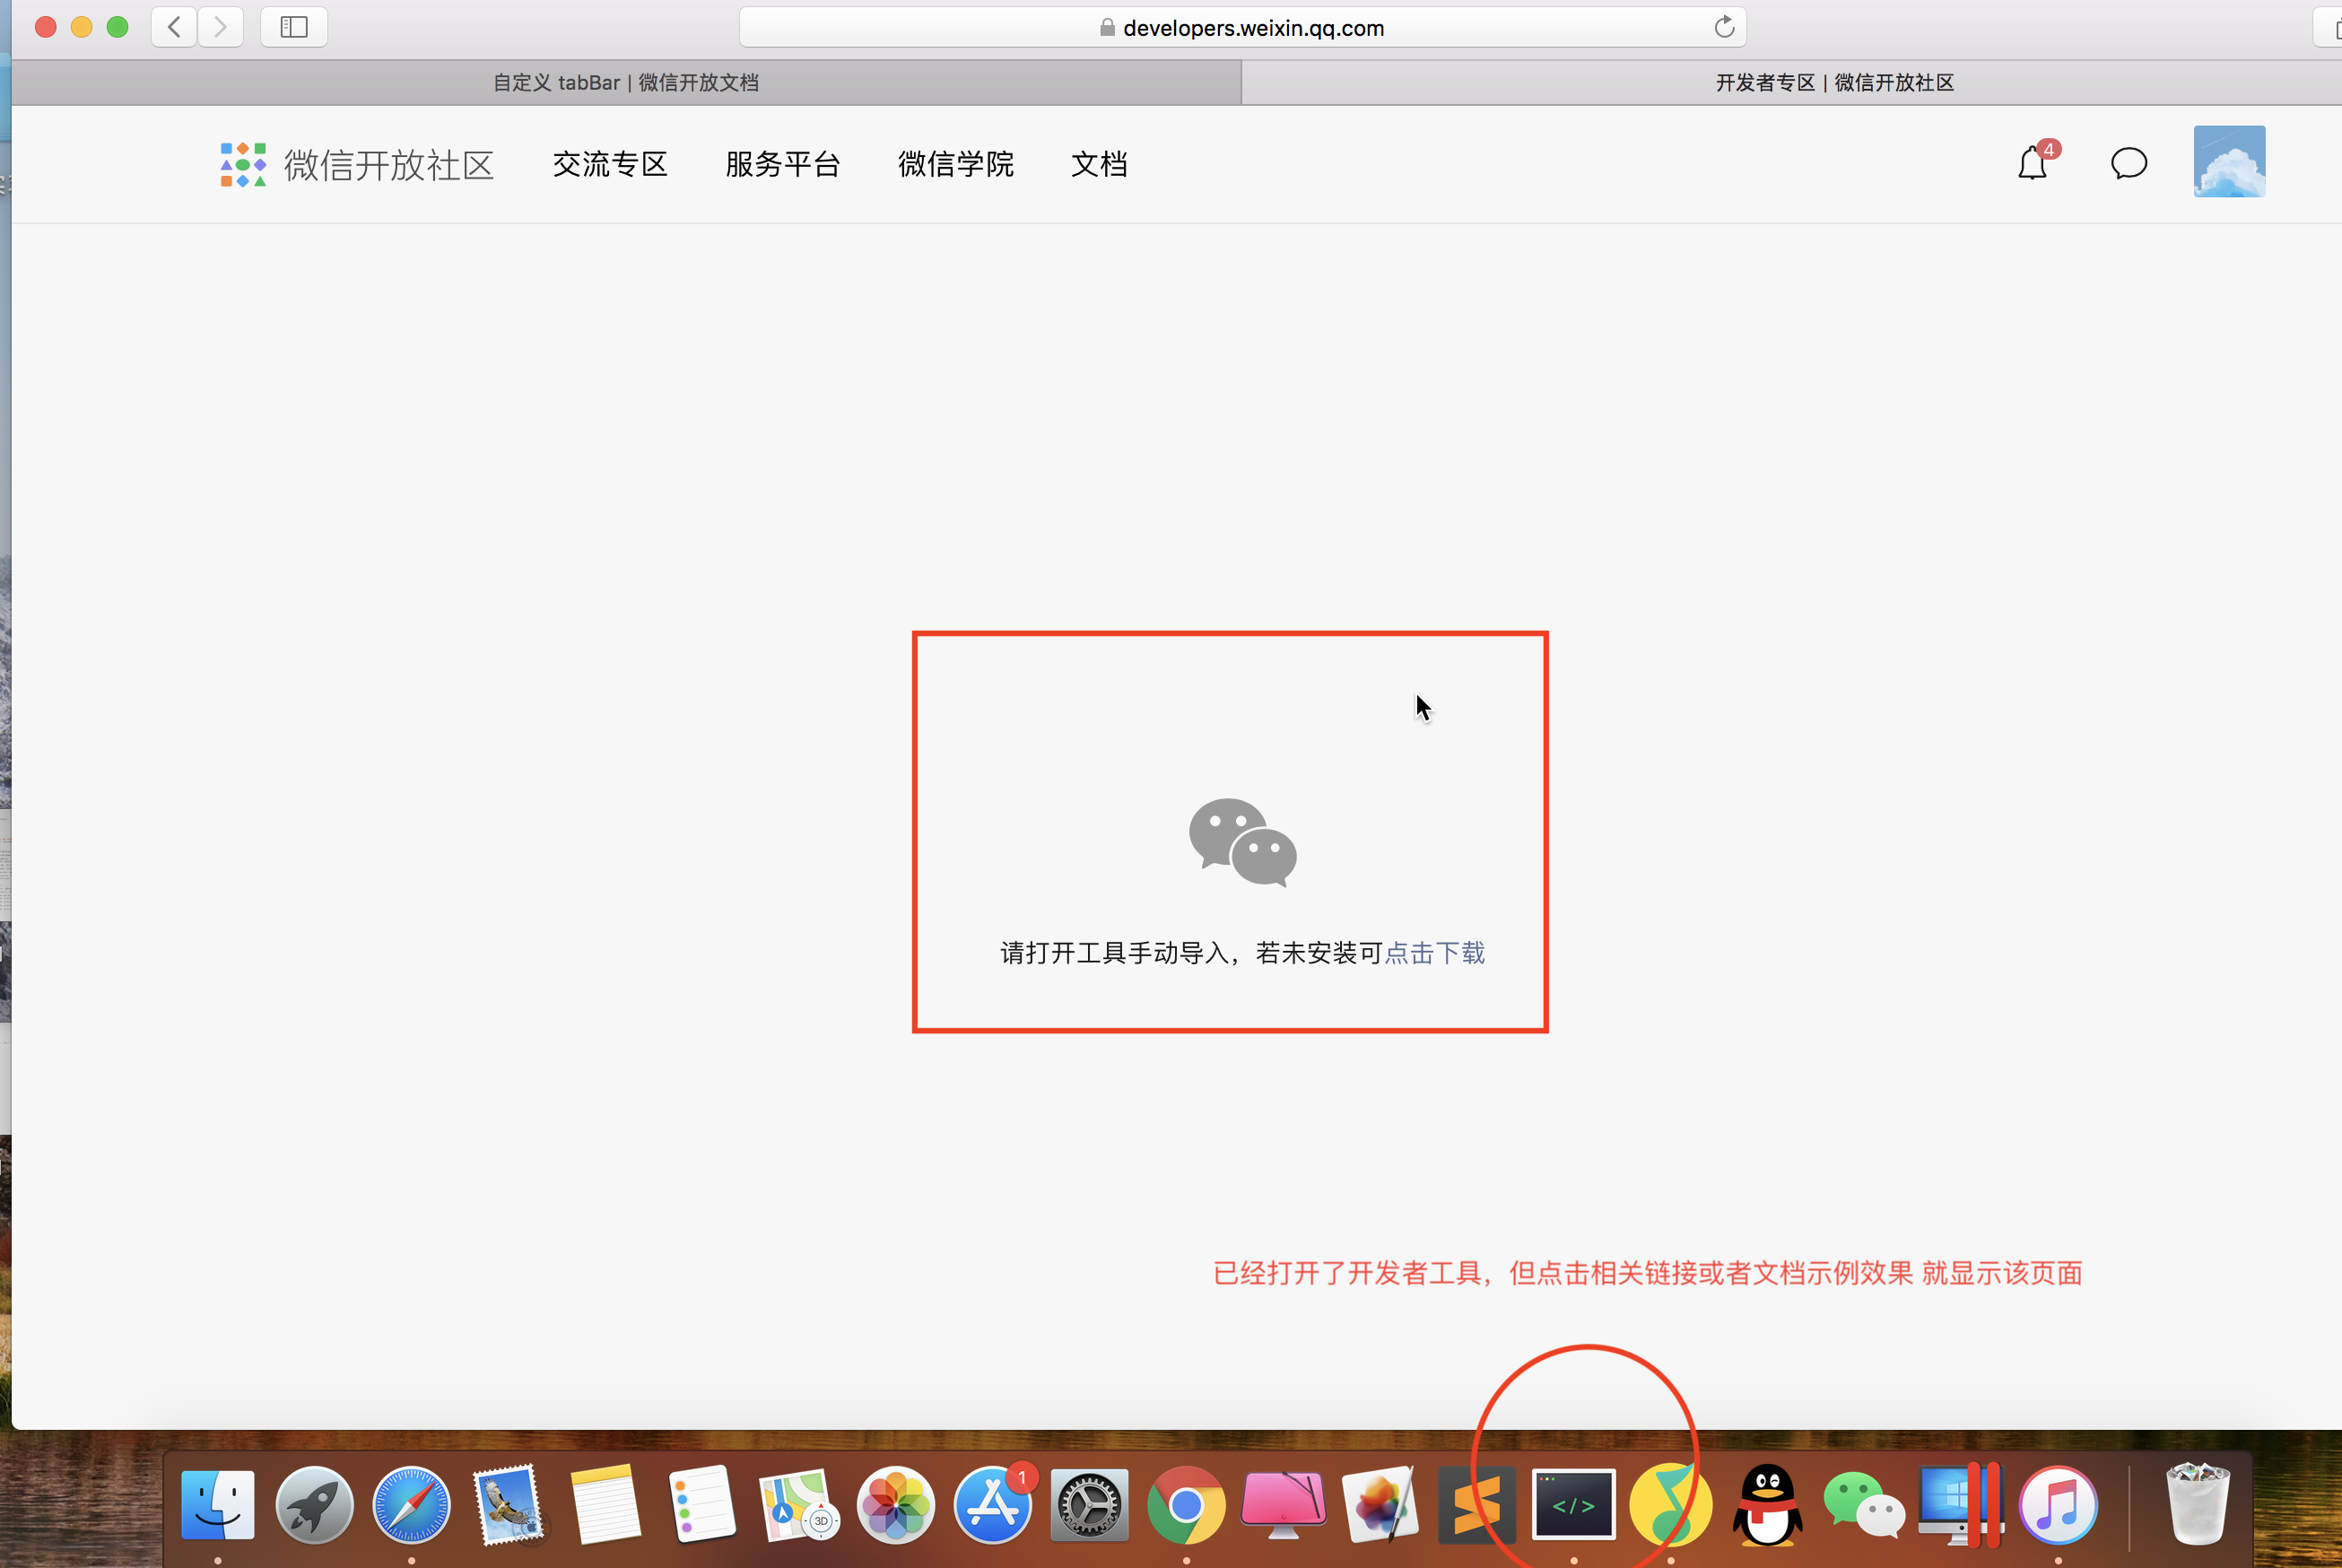
Task: Open the chat messages bubble icon
Action: pyautogui.click(x=2129, y=163)
